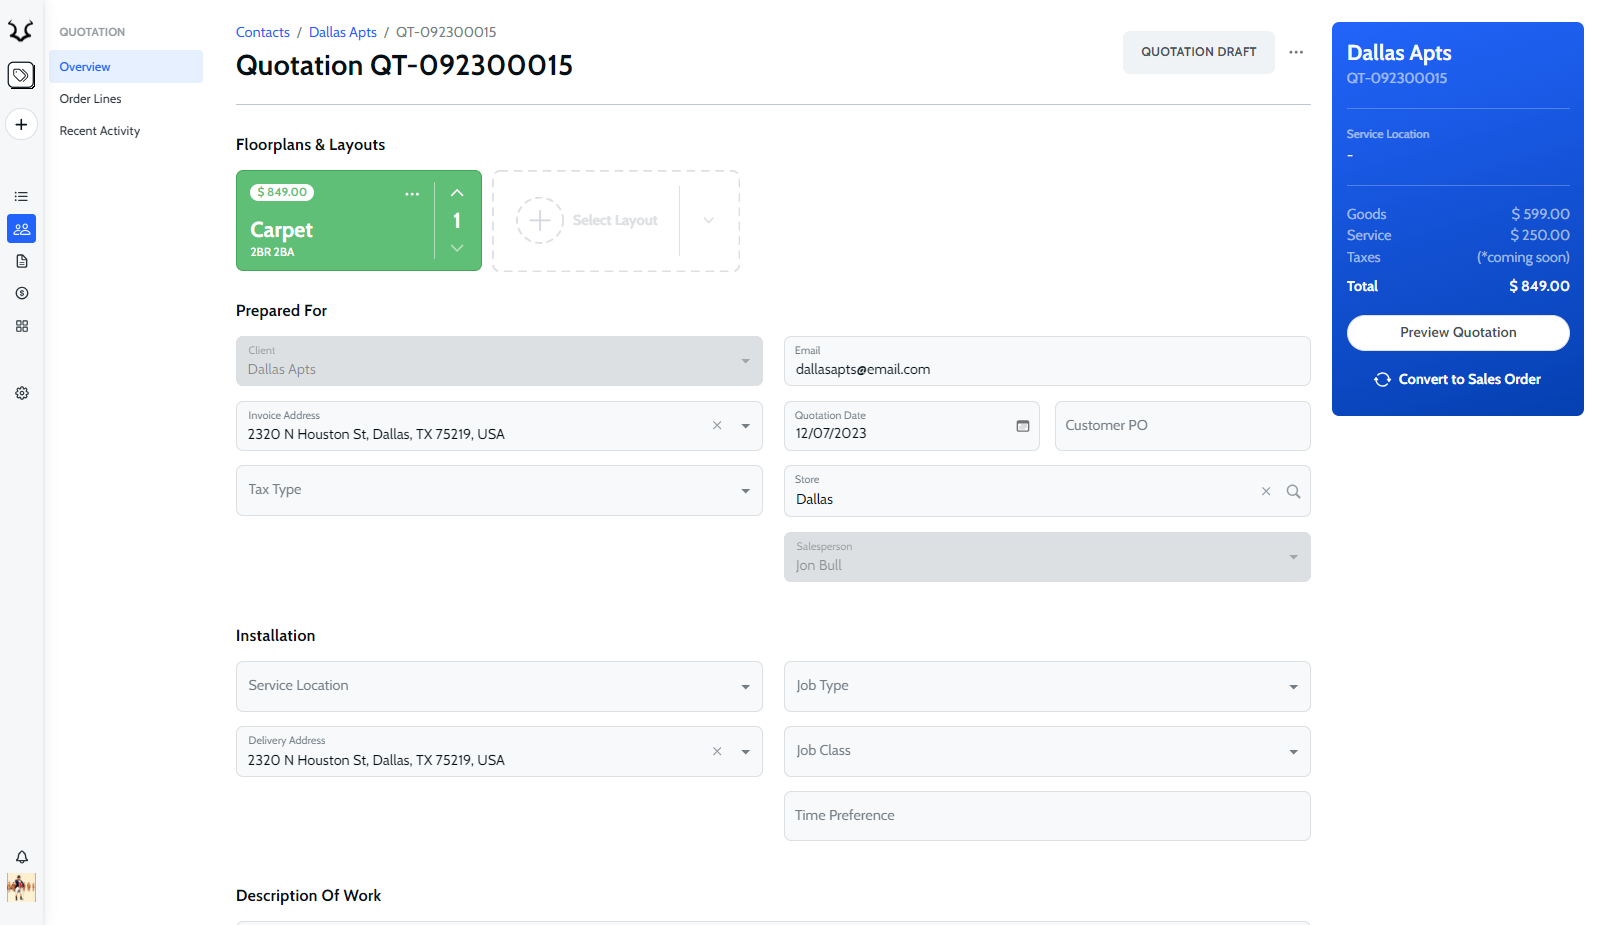Click the Store search magnifier icon
This screenshot has height=925, width=1605.
[x=1293, y=491]
